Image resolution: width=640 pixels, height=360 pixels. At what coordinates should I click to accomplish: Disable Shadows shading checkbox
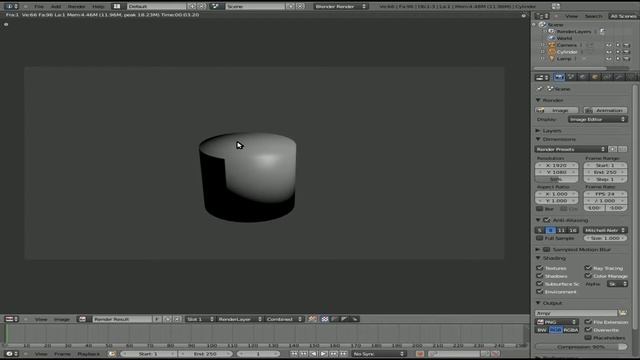pyautogui.click(x=539, y=276)
